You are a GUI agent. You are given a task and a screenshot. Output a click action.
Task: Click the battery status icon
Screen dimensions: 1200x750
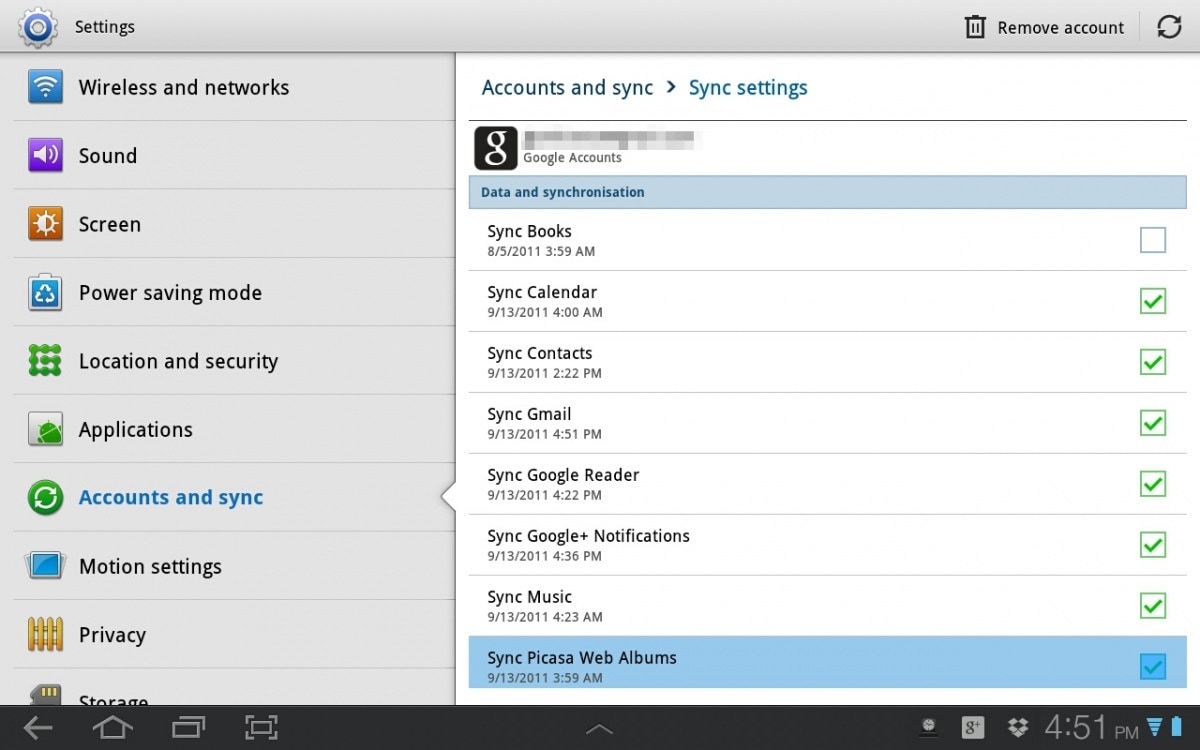[x=1176, y=727]
